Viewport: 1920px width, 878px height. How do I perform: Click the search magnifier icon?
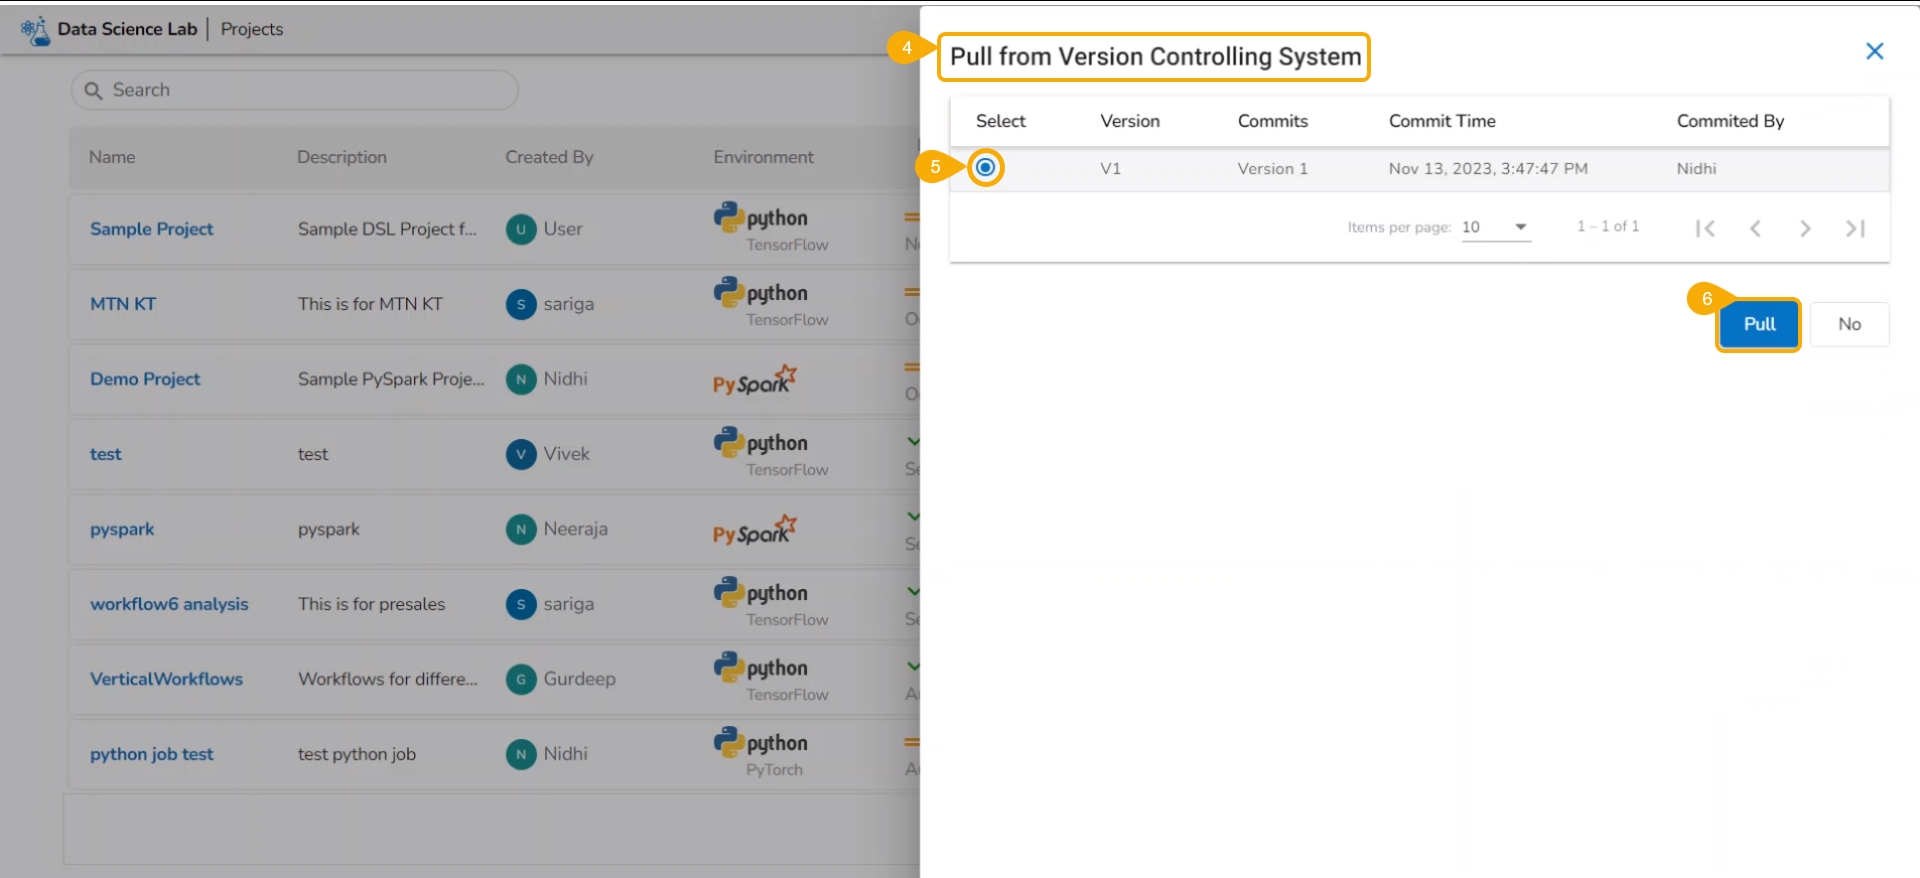(x=93, y=91)
